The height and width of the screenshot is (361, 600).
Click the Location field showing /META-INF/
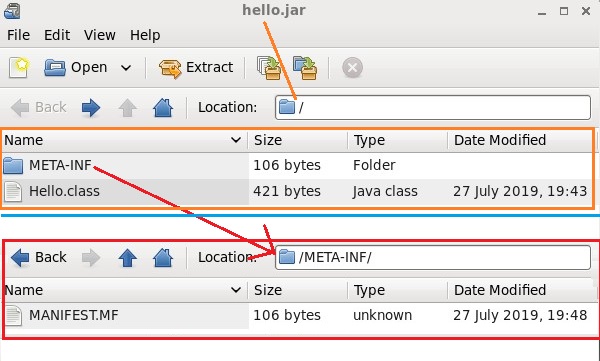433,257
